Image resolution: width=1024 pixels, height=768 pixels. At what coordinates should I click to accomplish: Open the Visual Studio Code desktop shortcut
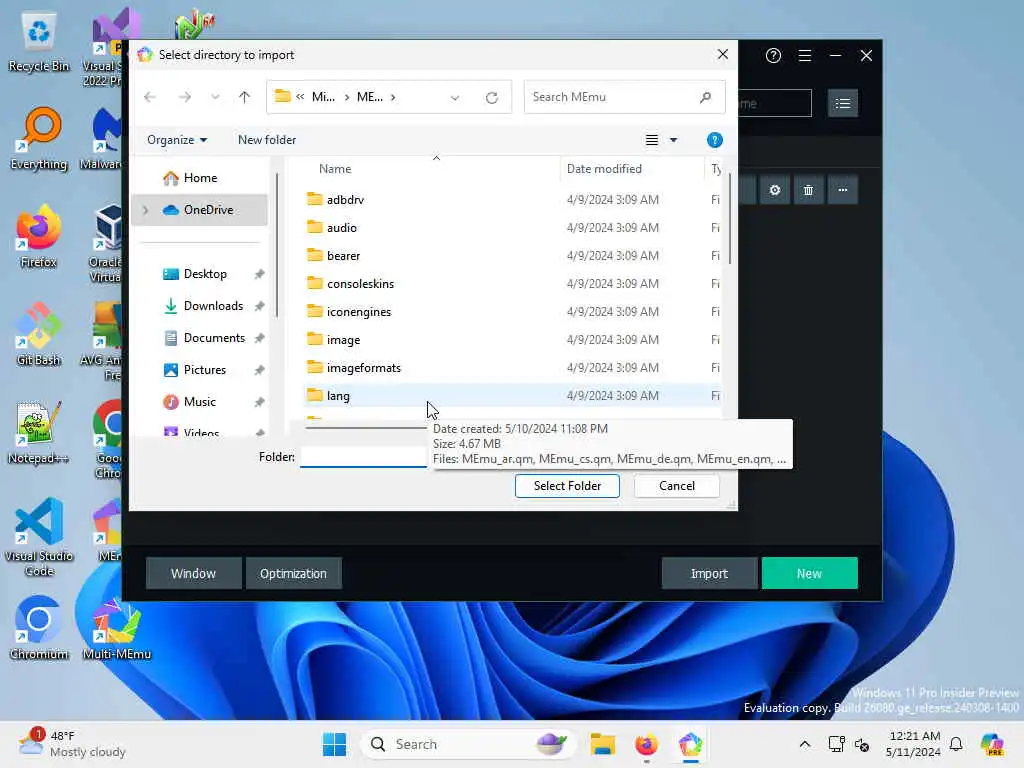[39, 537]
